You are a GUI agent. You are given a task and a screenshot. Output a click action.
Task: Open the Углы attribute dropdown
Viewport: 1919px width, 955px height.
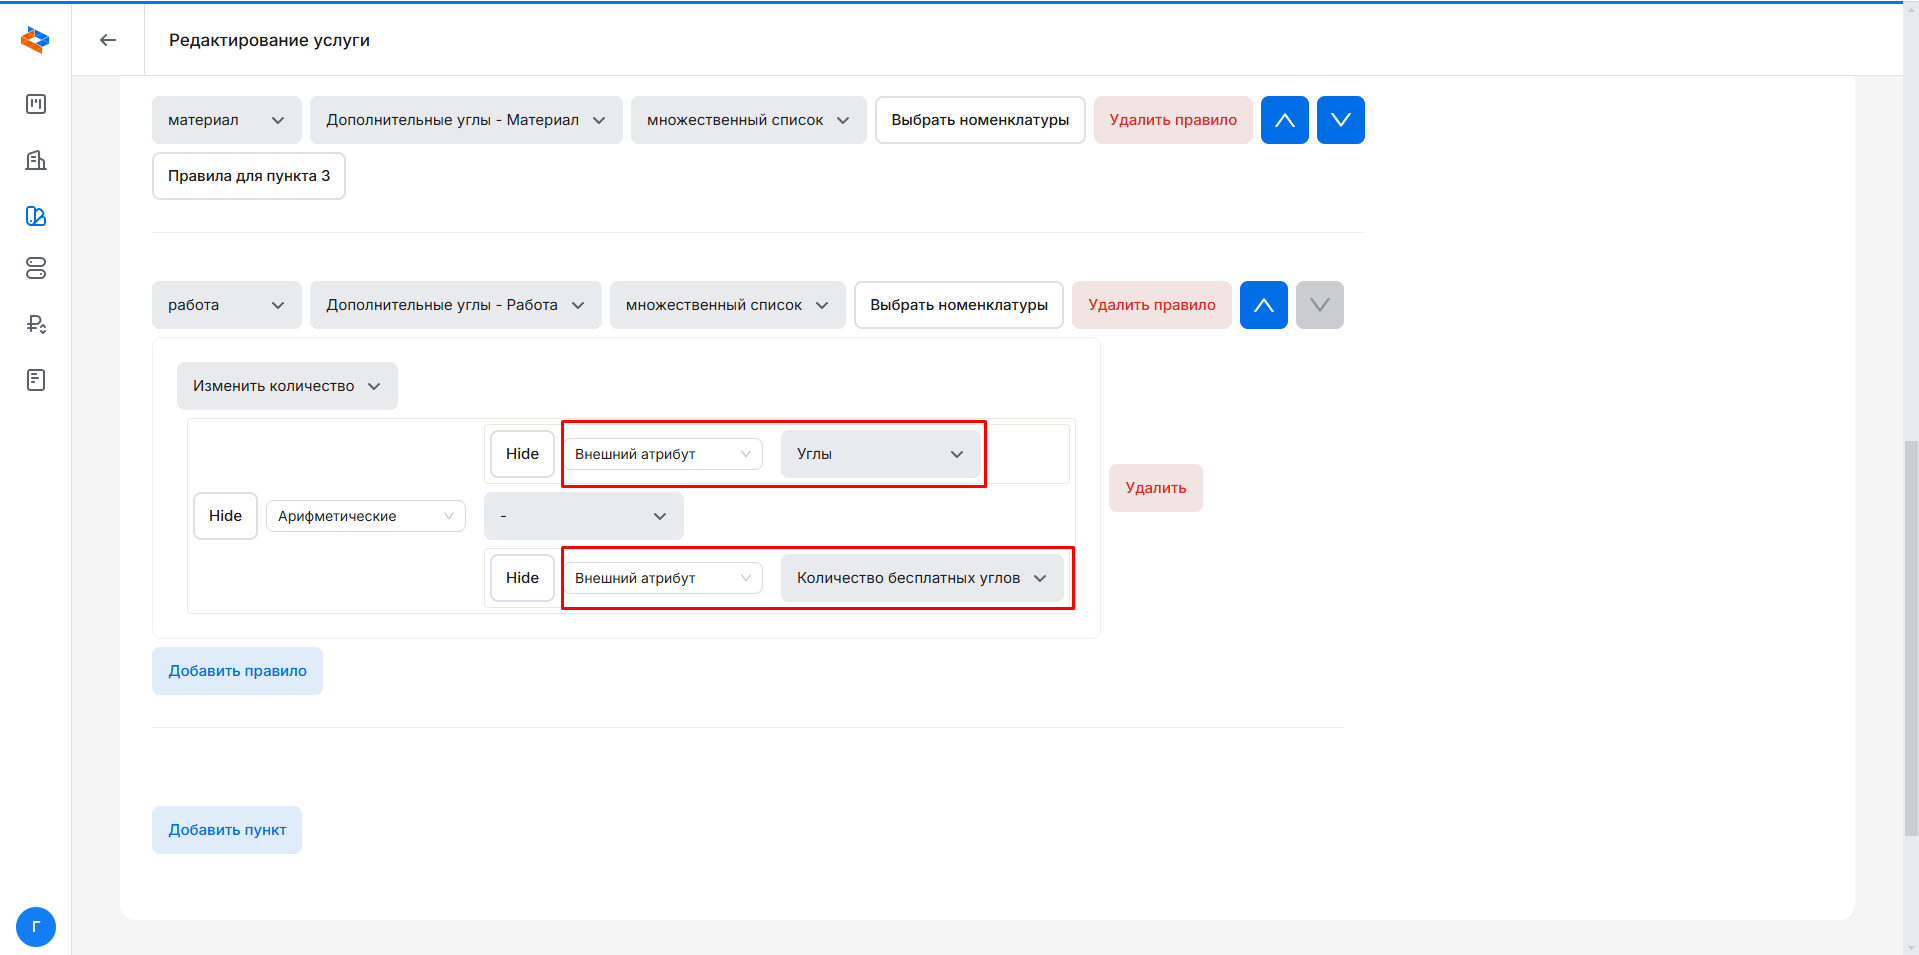(880, 454)
